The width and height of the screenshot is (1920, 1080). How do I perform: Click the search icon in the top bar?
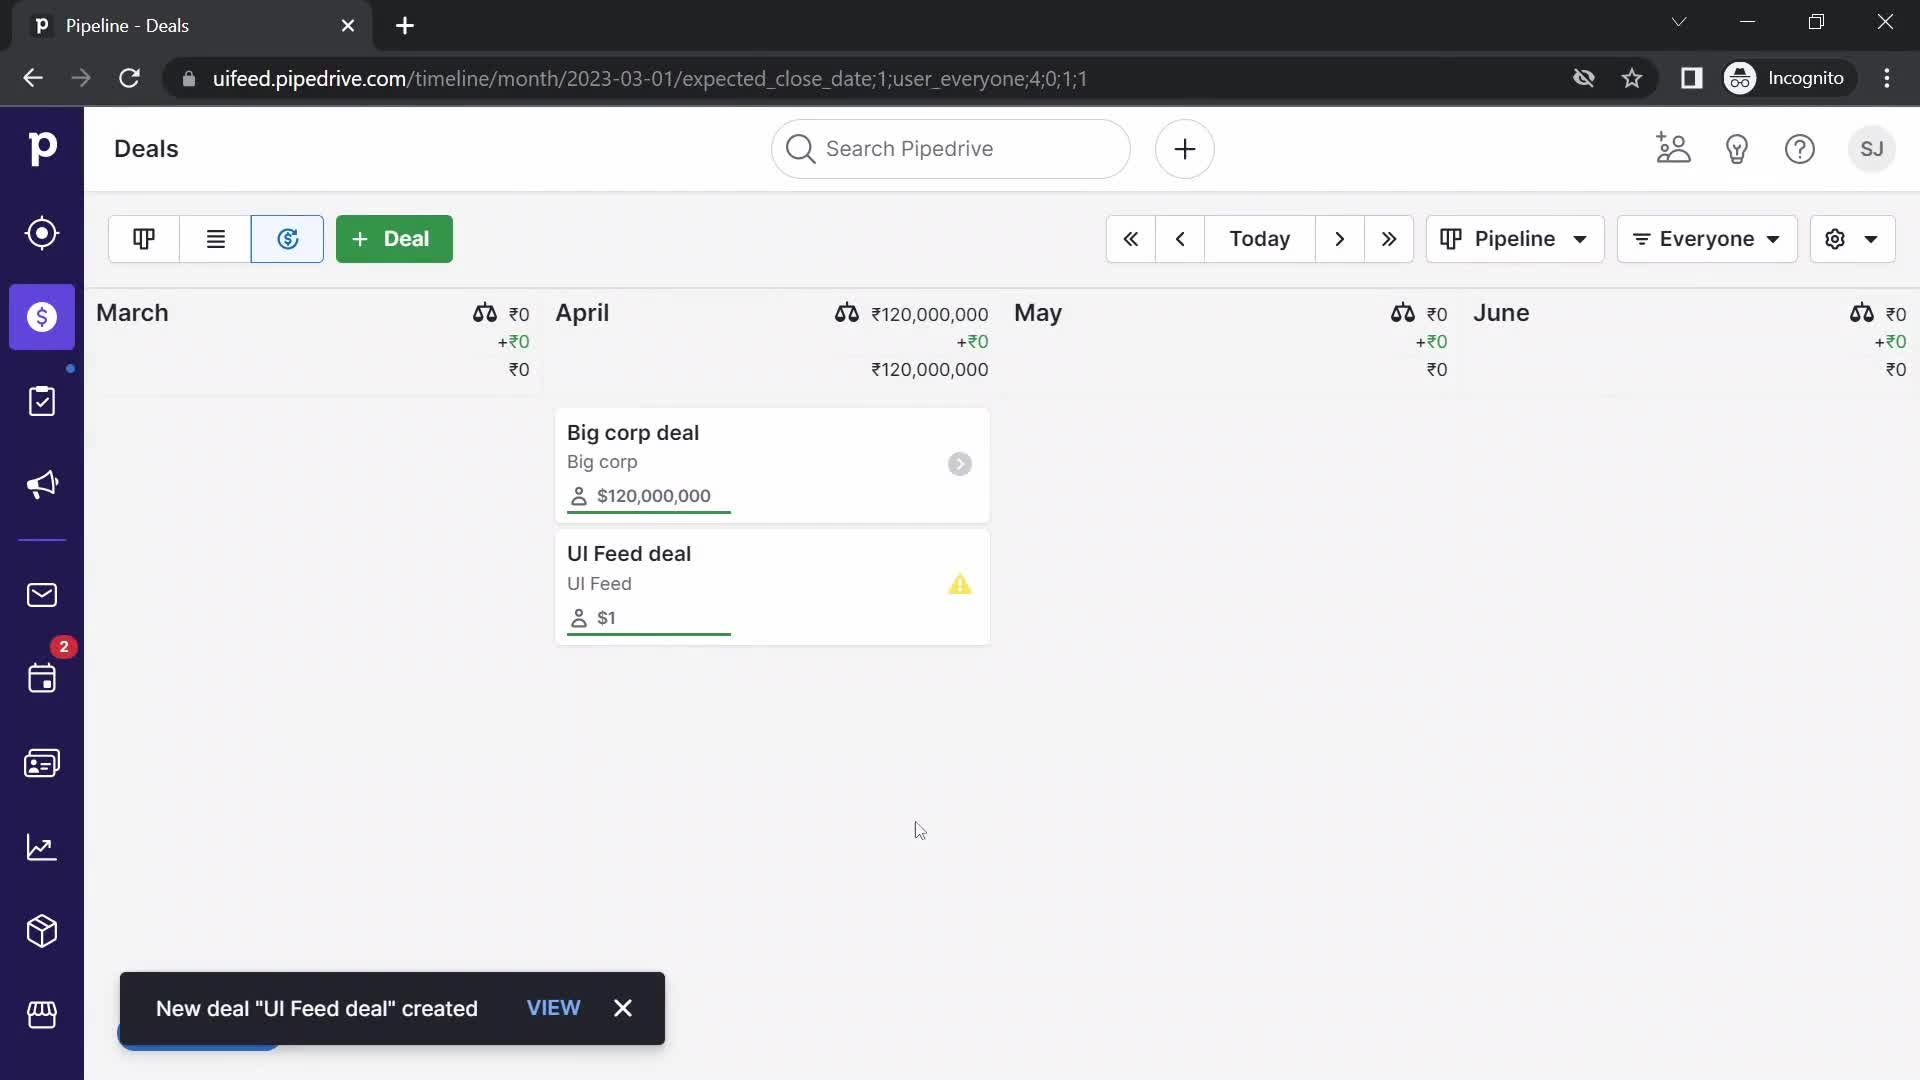(800, 148)
